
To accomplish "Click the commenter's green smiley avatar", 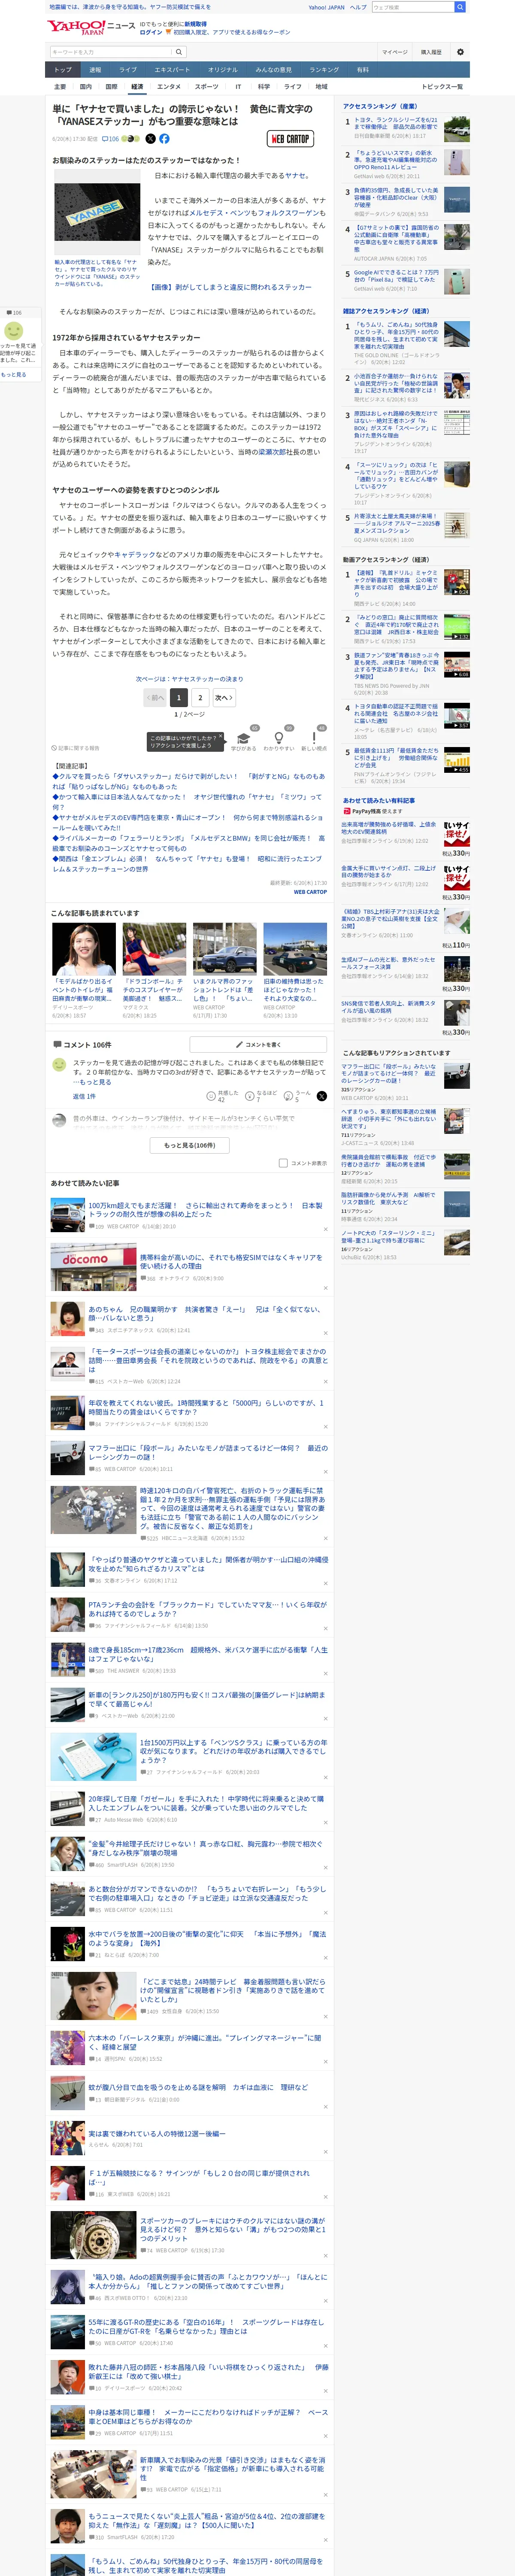I will 59,1065.
